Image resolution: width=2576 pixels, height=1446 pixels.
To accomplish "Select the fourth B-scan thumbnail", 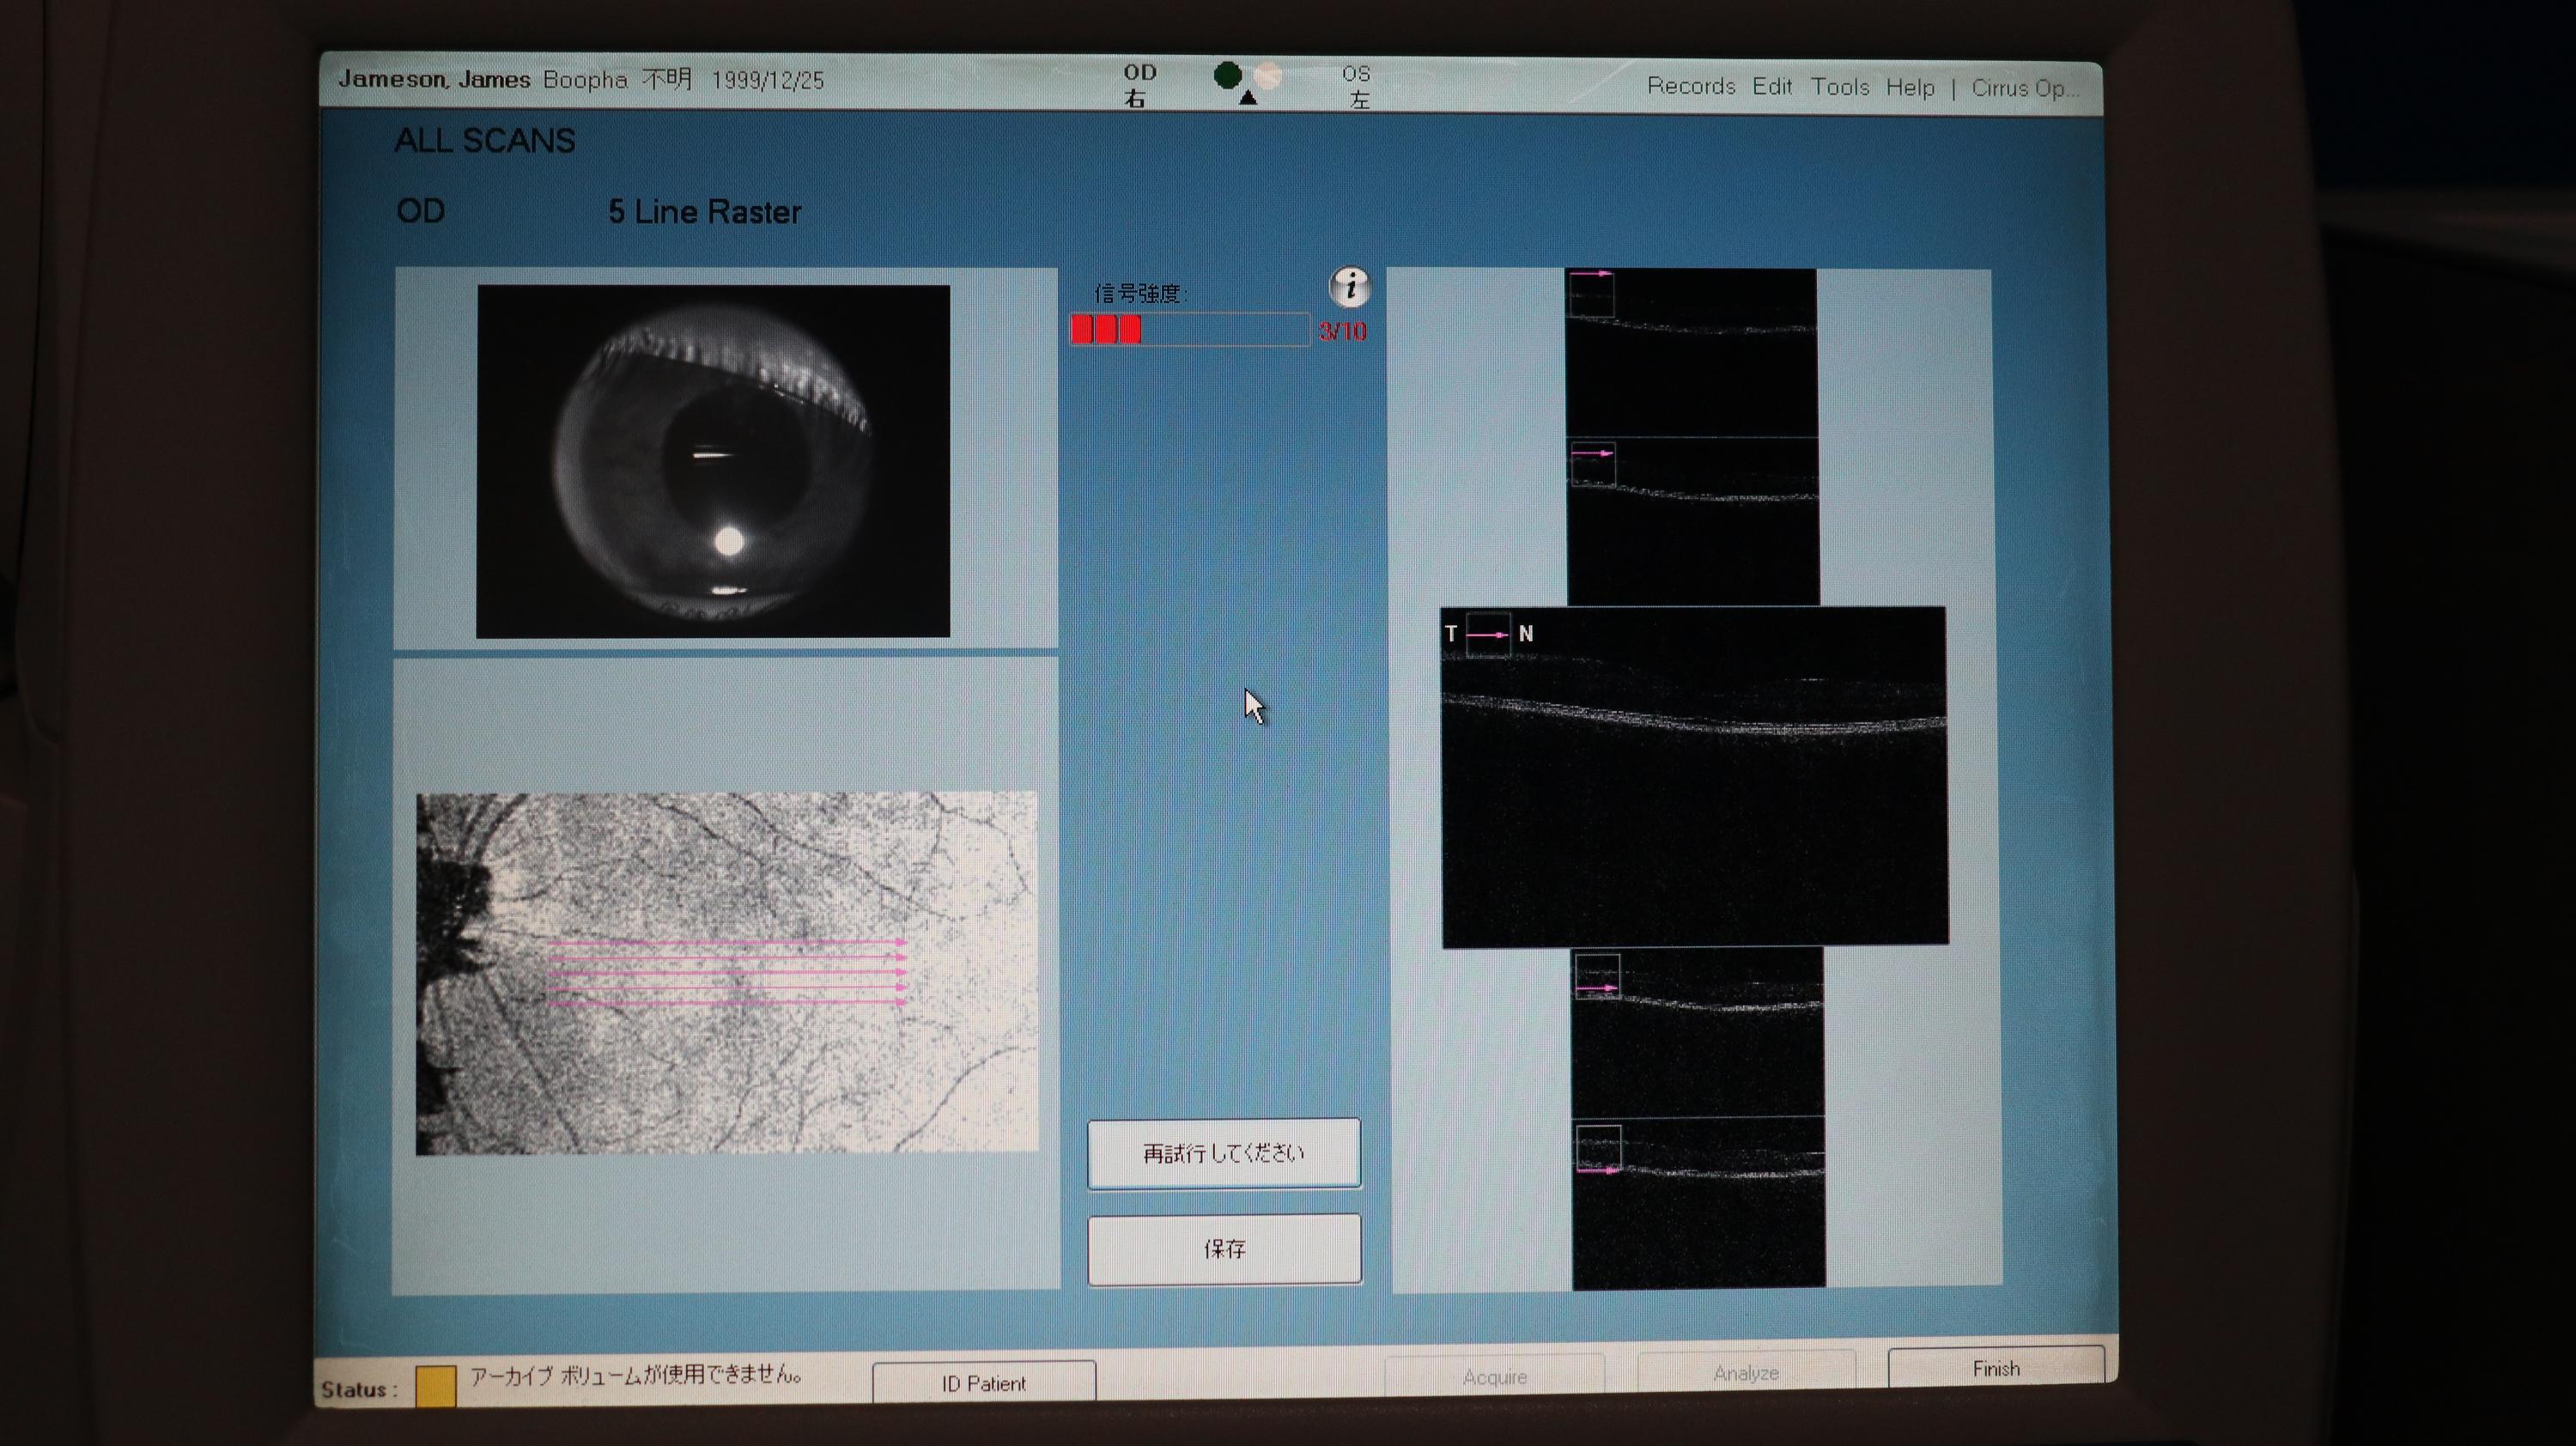I will pos(1697,1032).
